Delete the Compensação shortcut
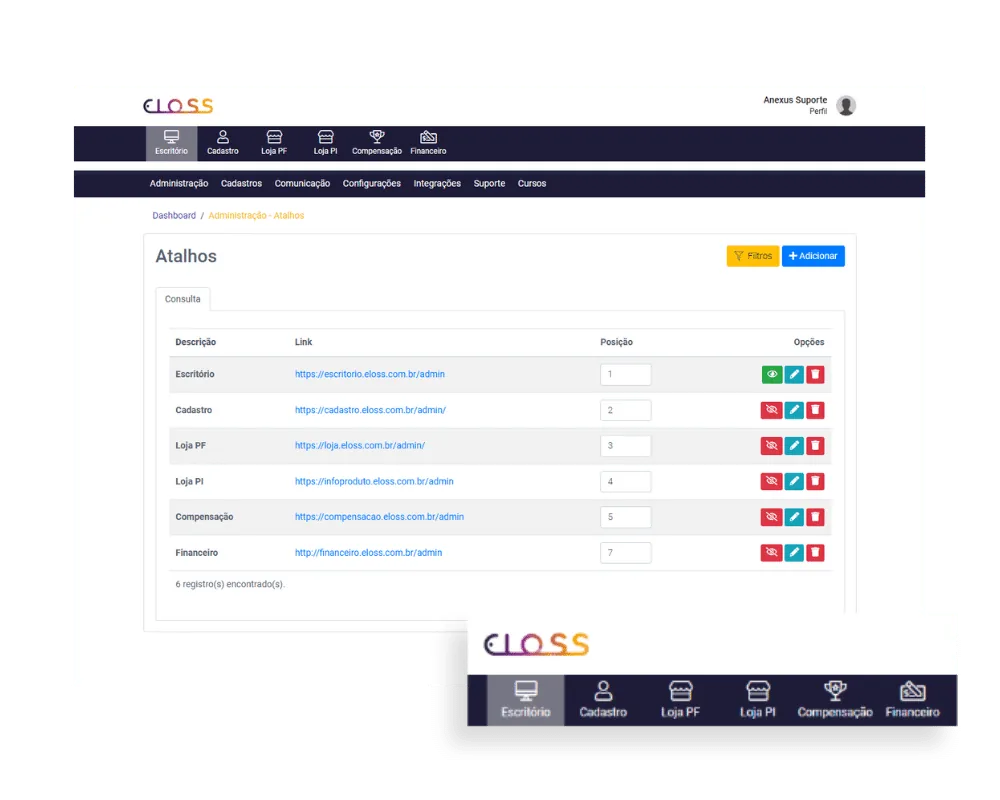The height and width of the screenshot is (800, 1000). [x=815, y=517]
